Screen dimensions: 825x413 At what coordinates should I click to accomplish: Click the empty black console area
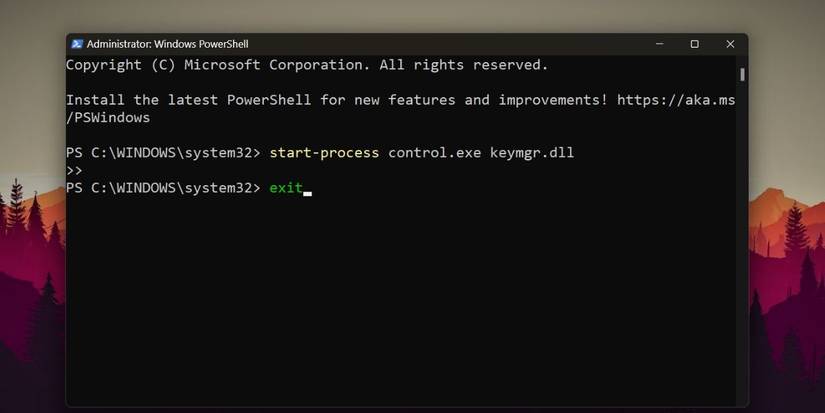(400, 300)
